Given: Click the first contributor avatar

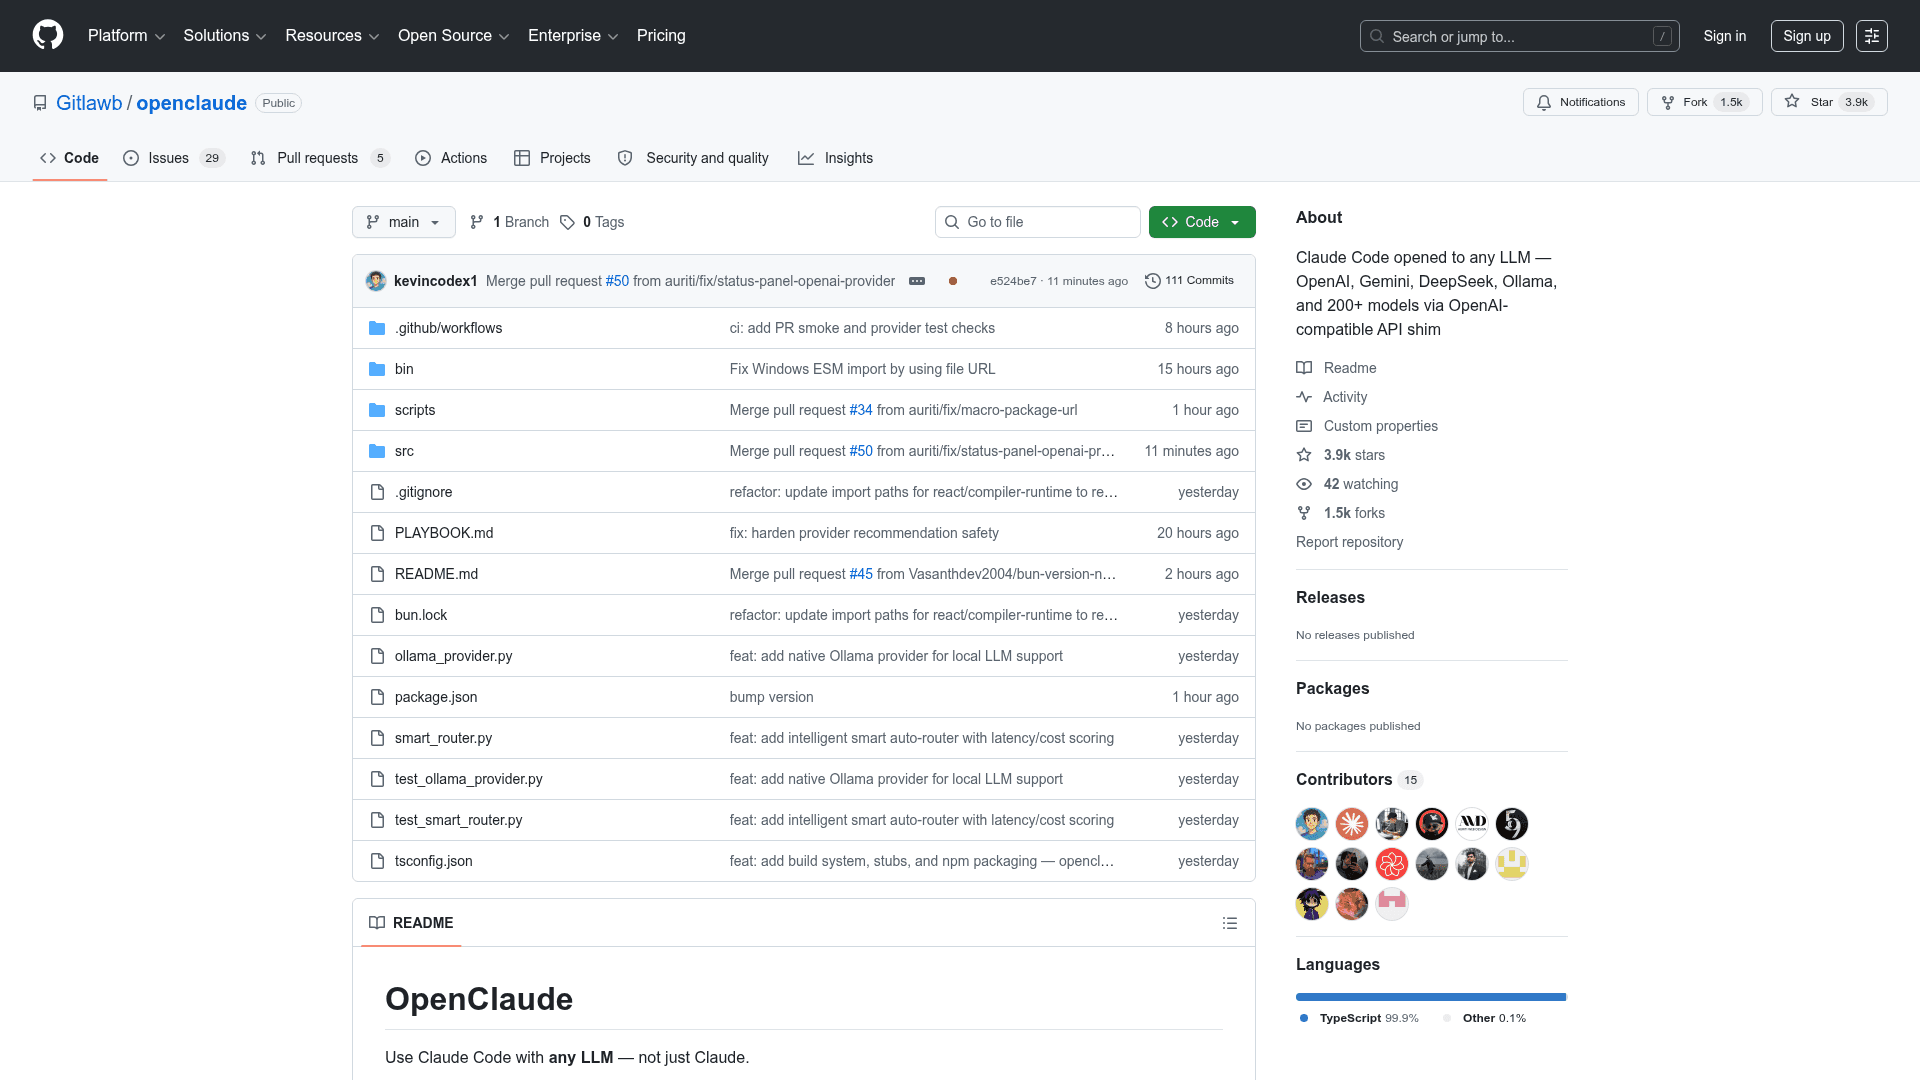Looking at the screenshot, I should 1311,824.
